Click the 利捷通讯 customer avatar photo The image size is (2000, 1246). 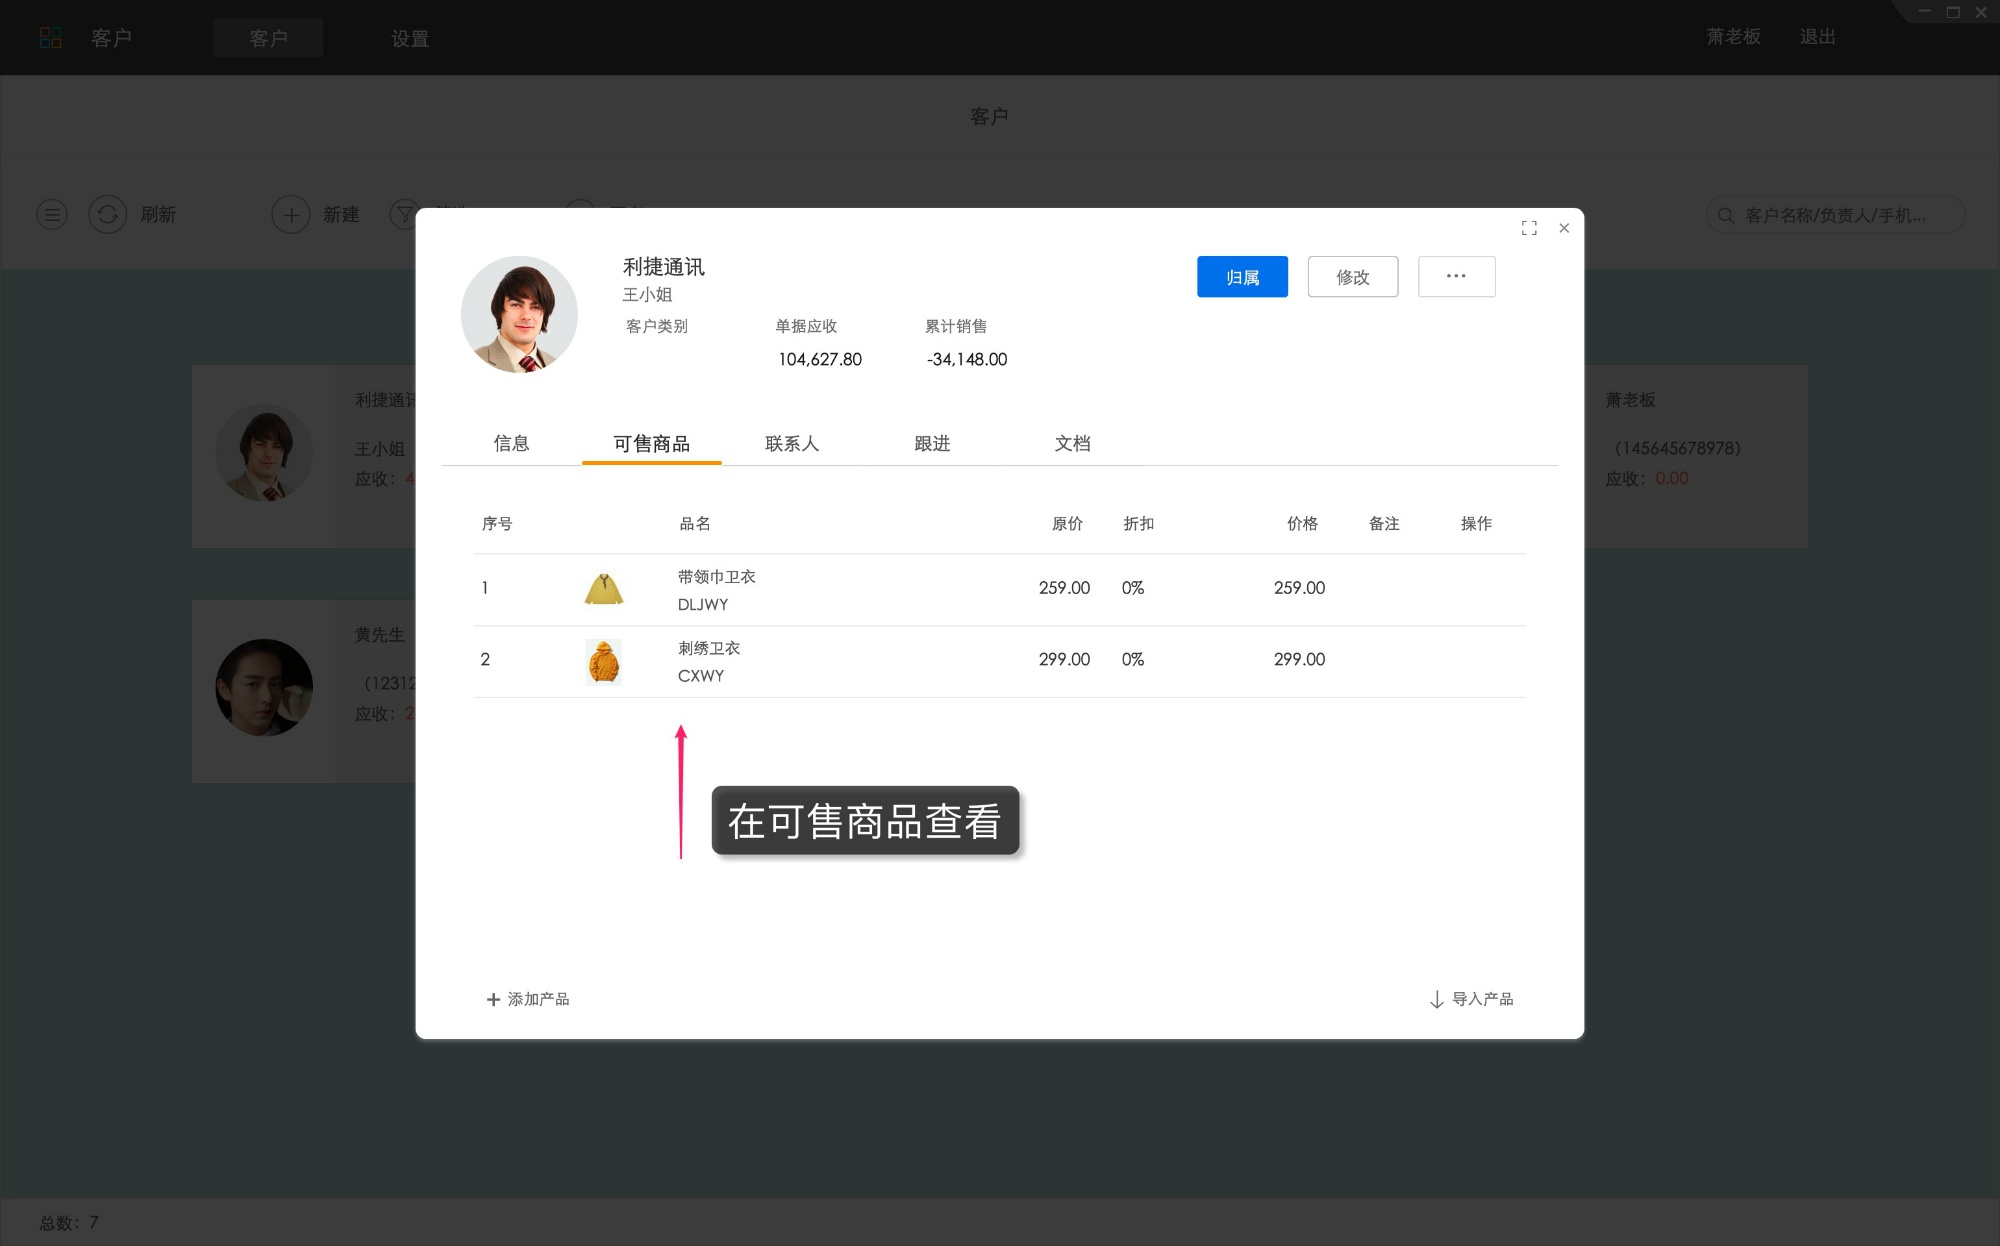tap(519, 313)
